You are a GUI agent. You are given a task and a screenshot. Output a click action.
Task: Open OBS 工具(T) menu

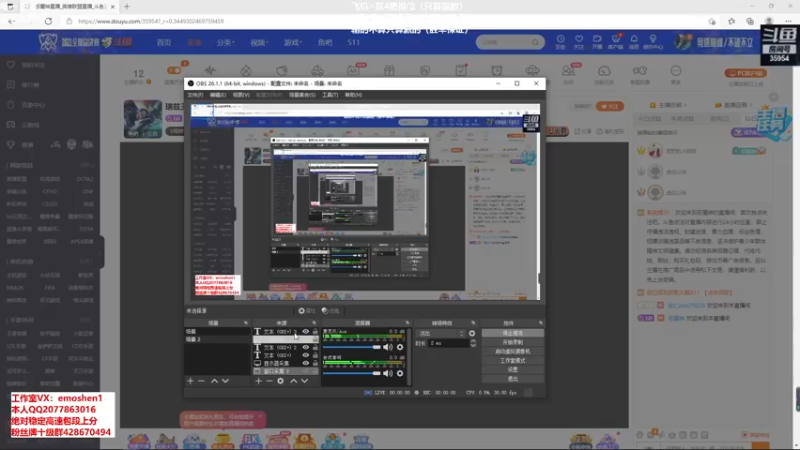tap(330, 95)
